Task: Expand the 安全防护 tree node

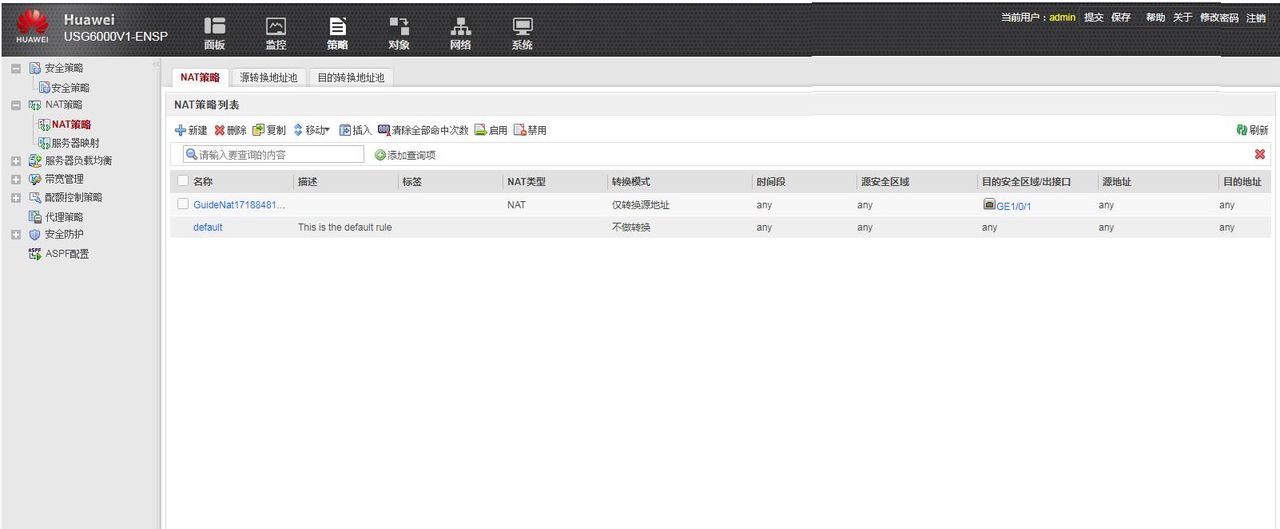Action: point(16,234)
